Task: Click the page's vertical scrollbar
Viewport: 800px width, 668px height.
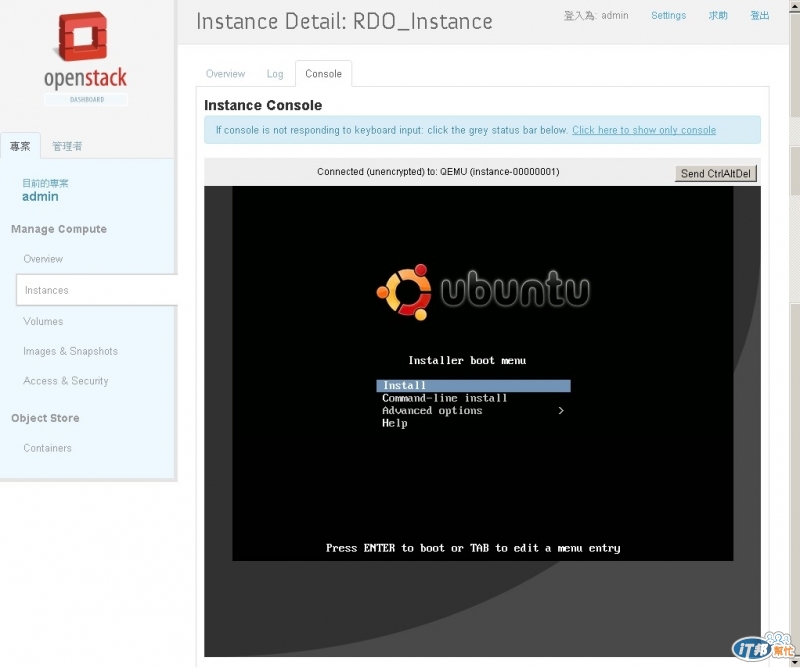Action: pyautogui.click(x=795, y=334)
